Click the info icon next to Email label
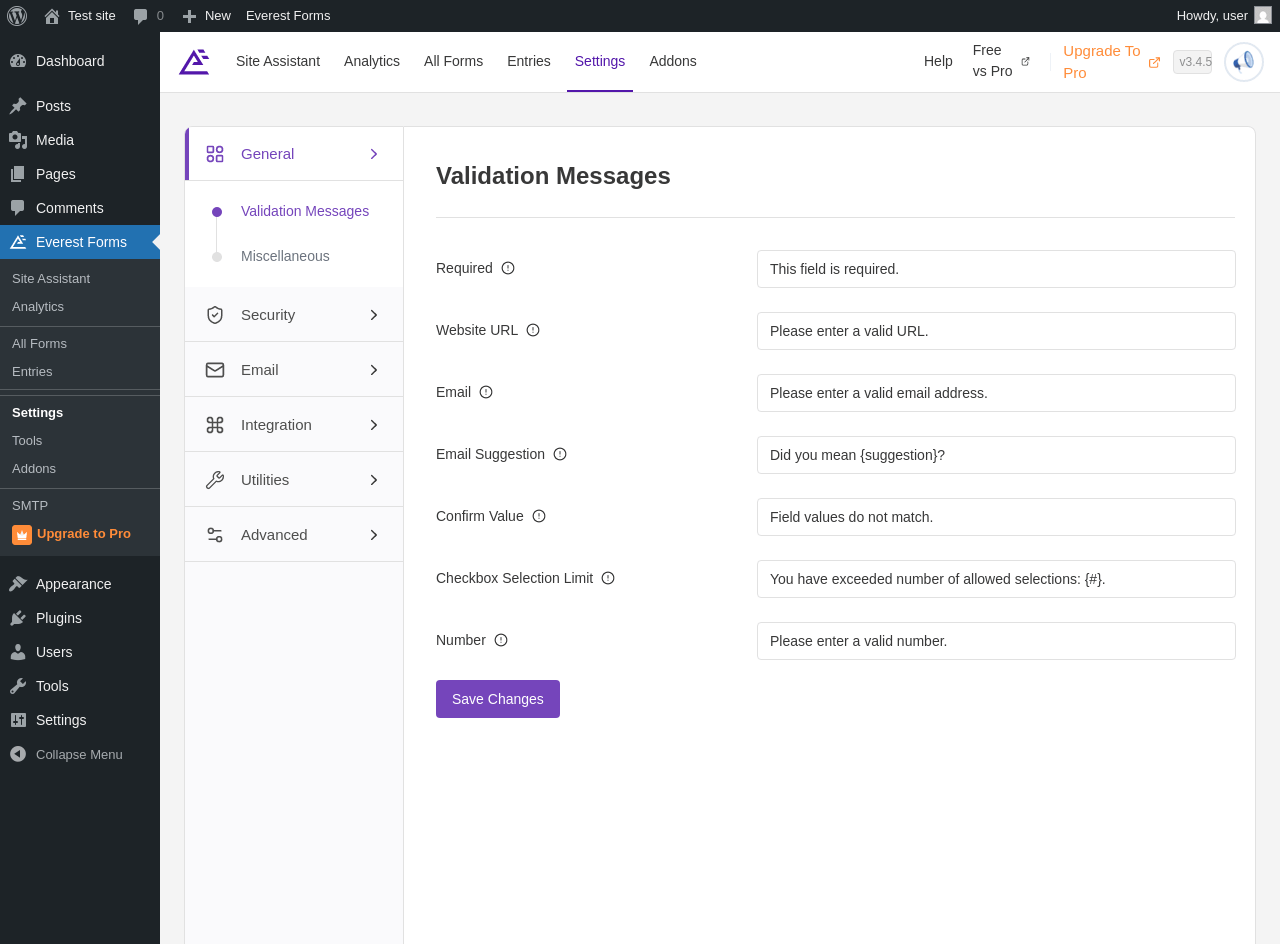Viewport: 1280px width, 944px height. pos(486,392)
